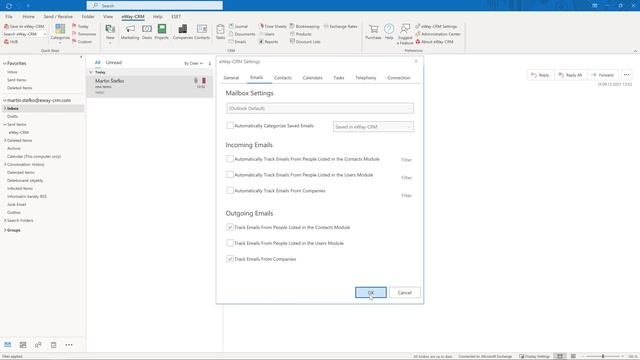Open the By Date sort dropdown
This screenshot has height=360, width=640.
(x=193, y=63)
